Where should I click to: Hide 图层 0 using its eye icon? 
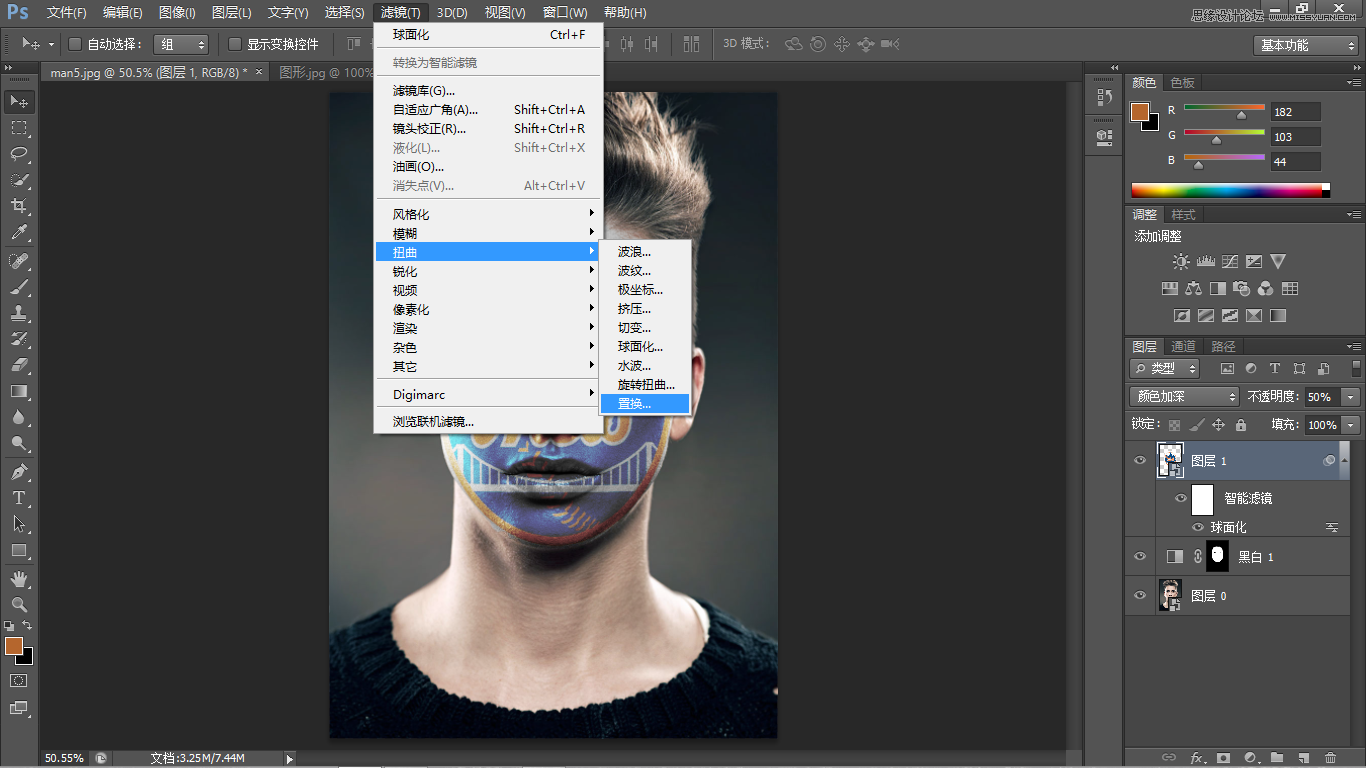tap(1139, 595)
